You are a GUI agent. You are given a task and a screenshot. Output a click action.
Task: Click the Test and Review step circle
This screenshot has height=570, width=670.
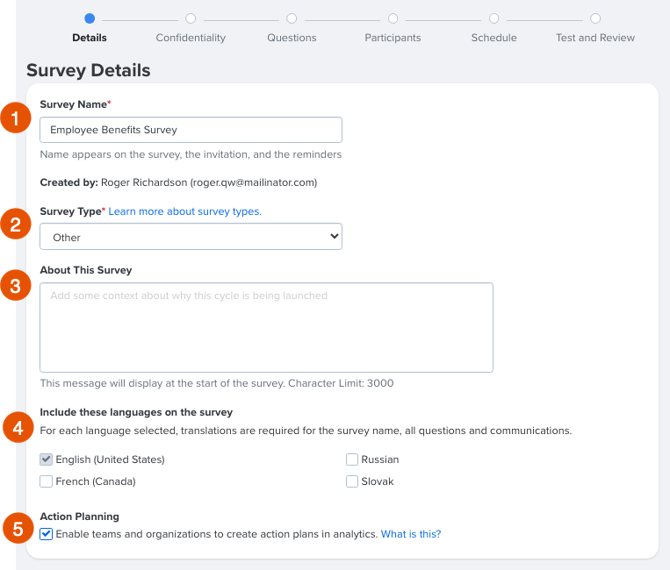pyautogui.click(x=595, y=18)
